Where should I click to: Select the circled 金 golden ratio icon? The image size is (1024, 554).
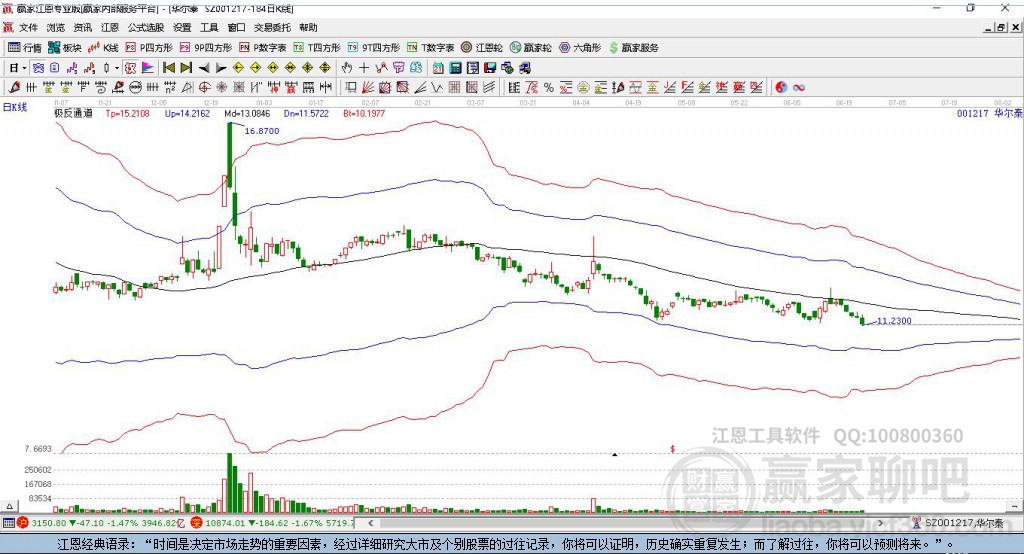tap(583, 88)
